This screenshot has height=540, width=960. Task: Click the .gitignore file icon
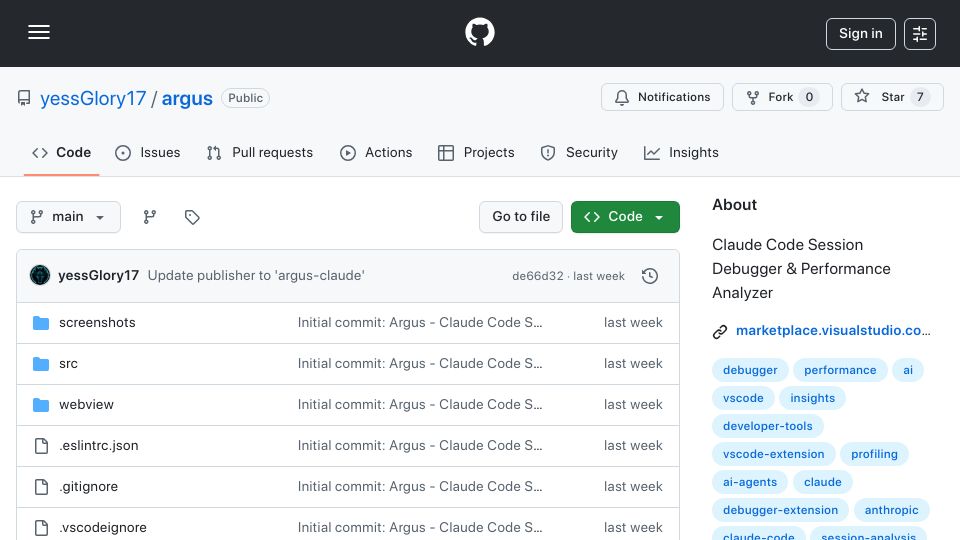point(41,487)
